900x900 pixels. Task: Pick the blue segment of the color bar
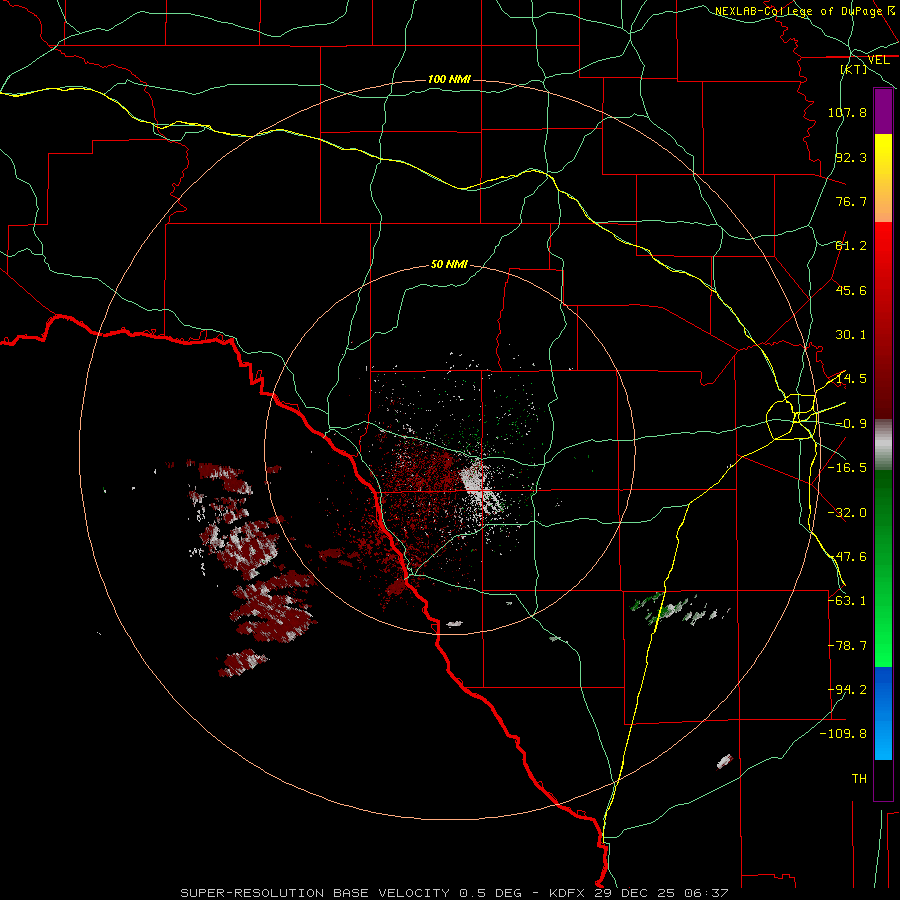tap(883, 713)
